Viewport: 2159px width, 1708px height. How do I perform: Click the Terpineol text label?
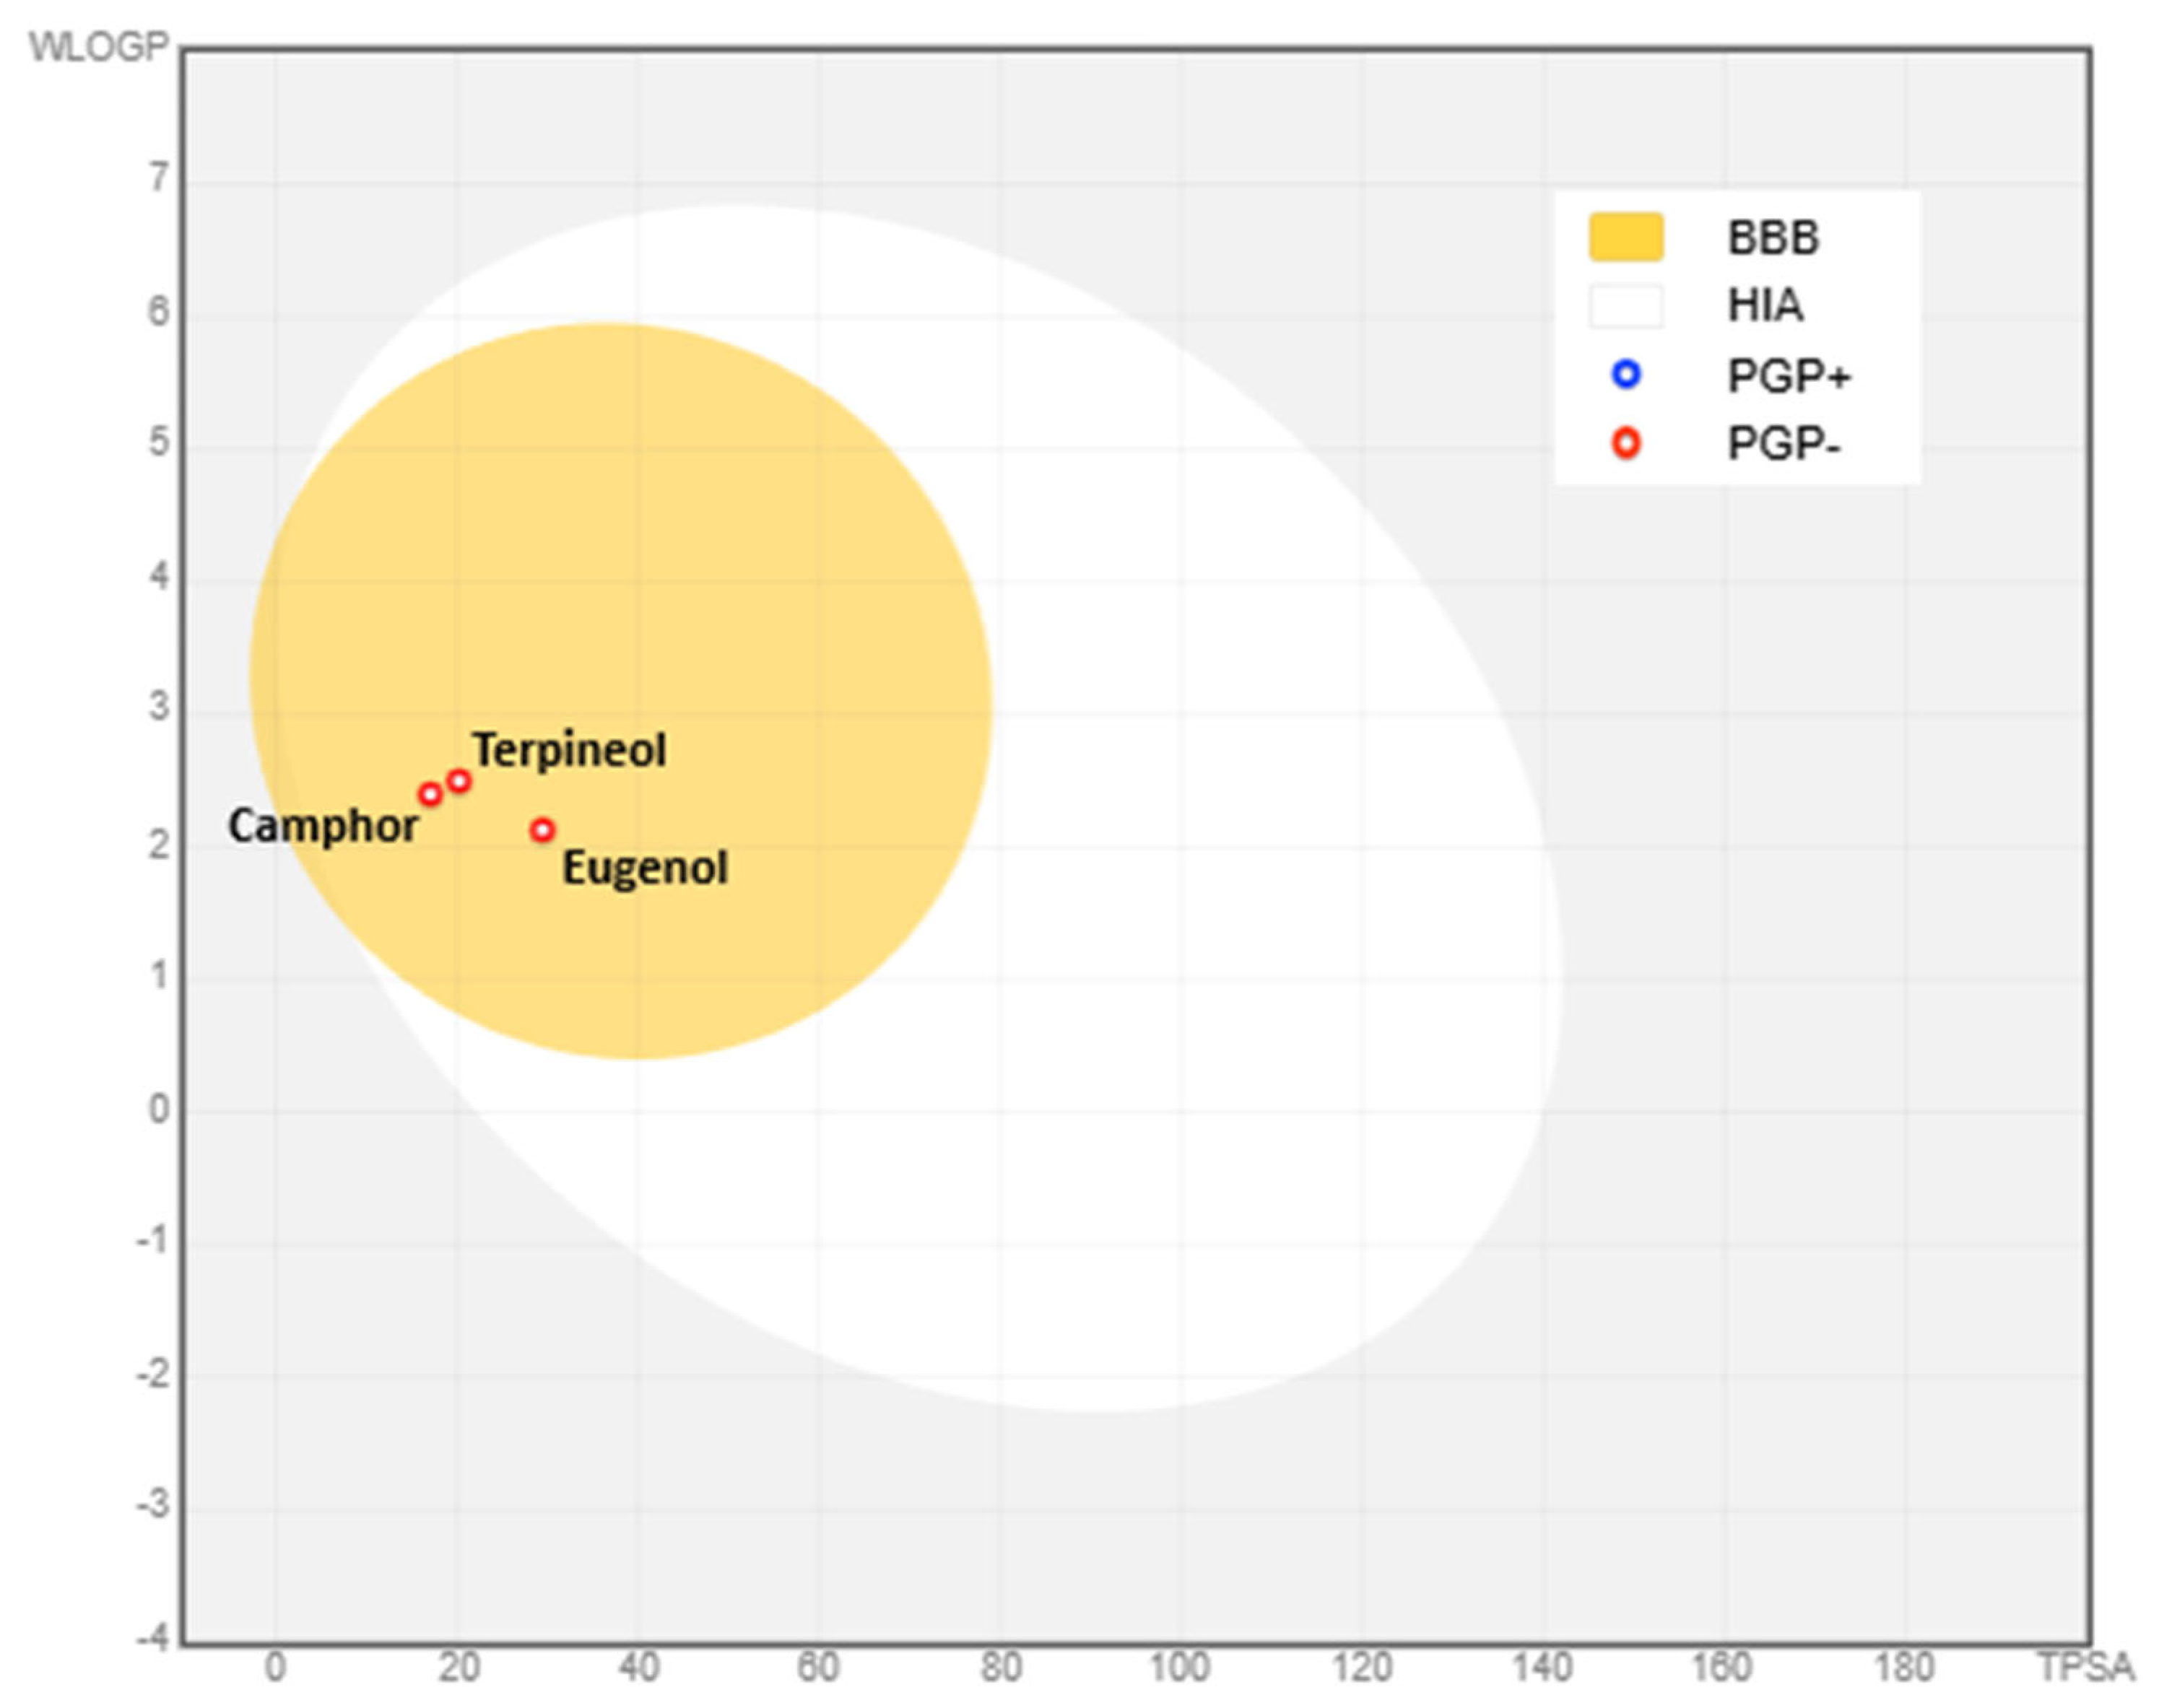pos(569,750)
